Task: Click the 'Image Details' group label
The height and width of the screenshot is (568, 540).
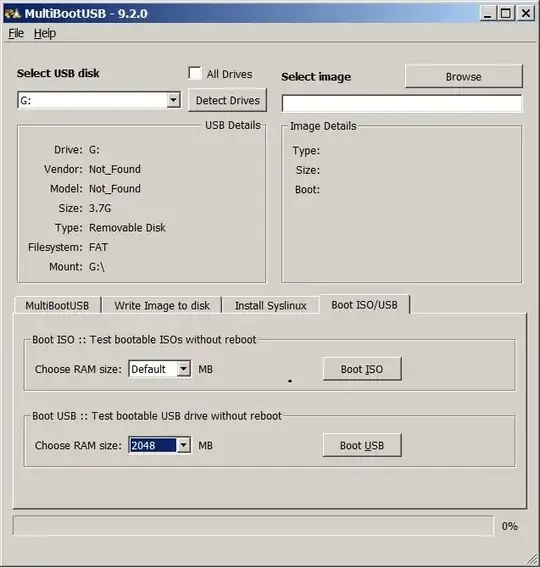Action: pos(323,126)
